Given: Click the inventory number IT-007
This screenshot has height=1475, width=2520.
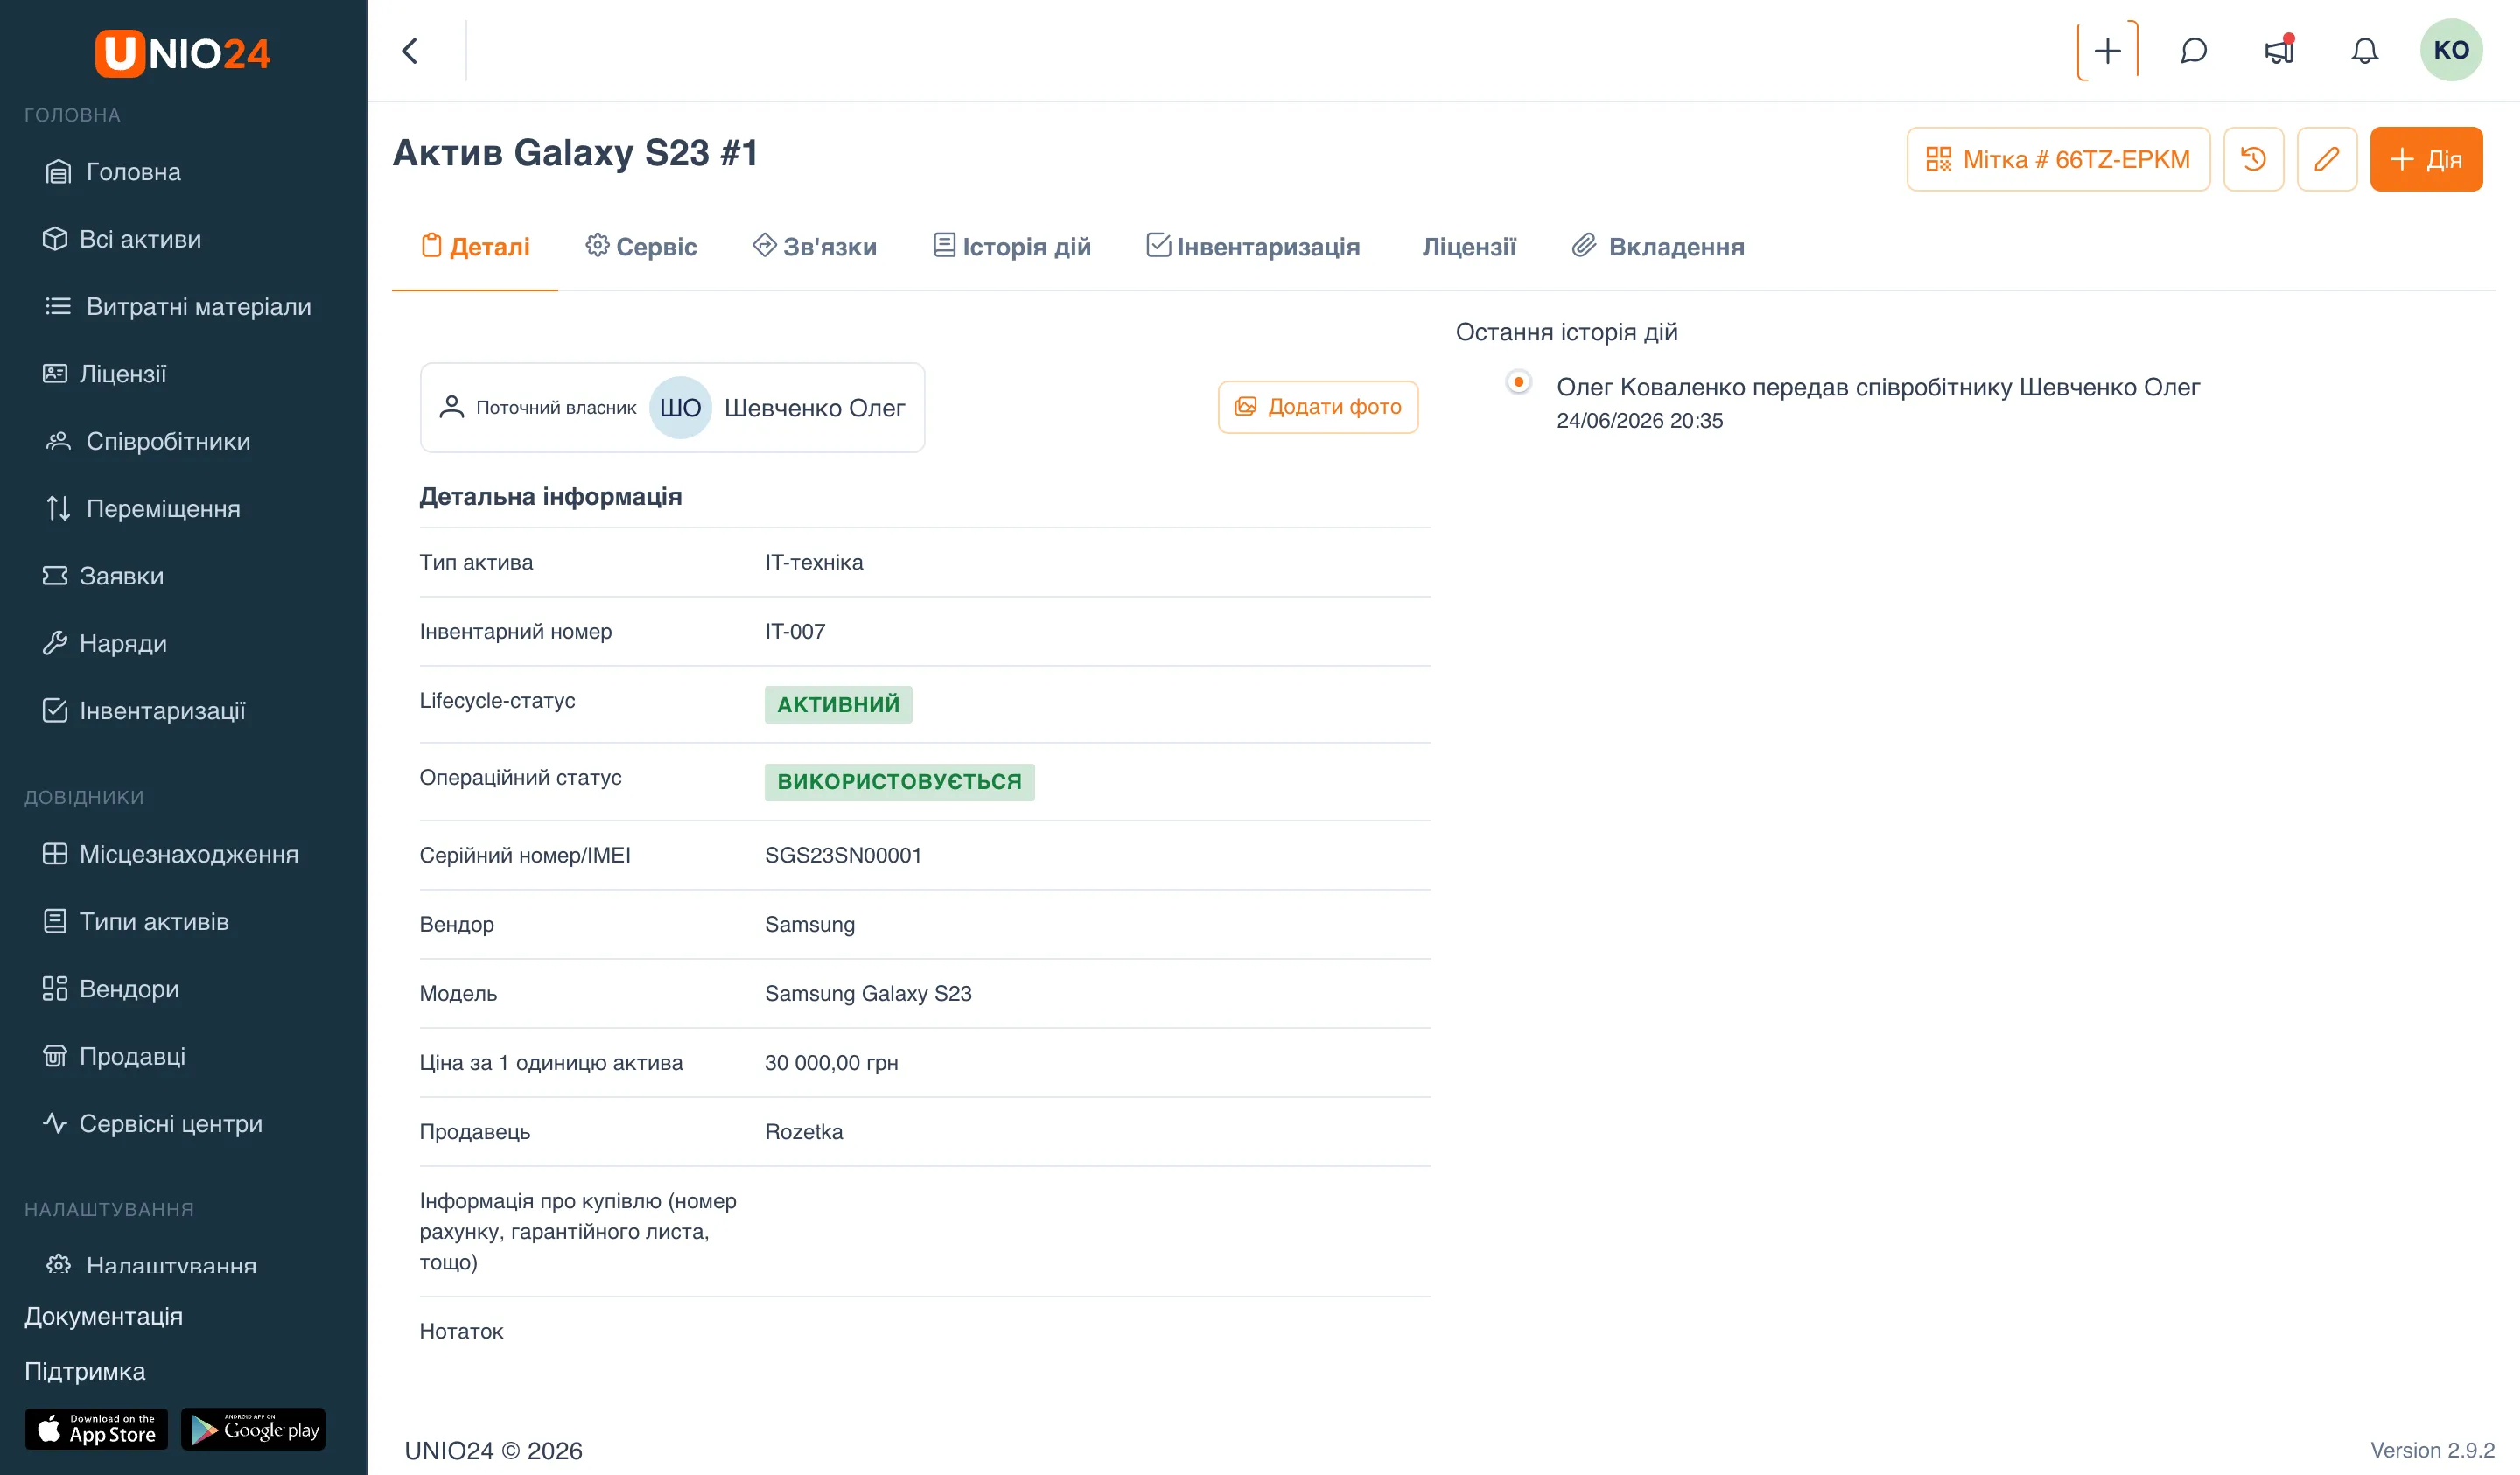Looking at the screenshot, I should click(x=795, y=631).
